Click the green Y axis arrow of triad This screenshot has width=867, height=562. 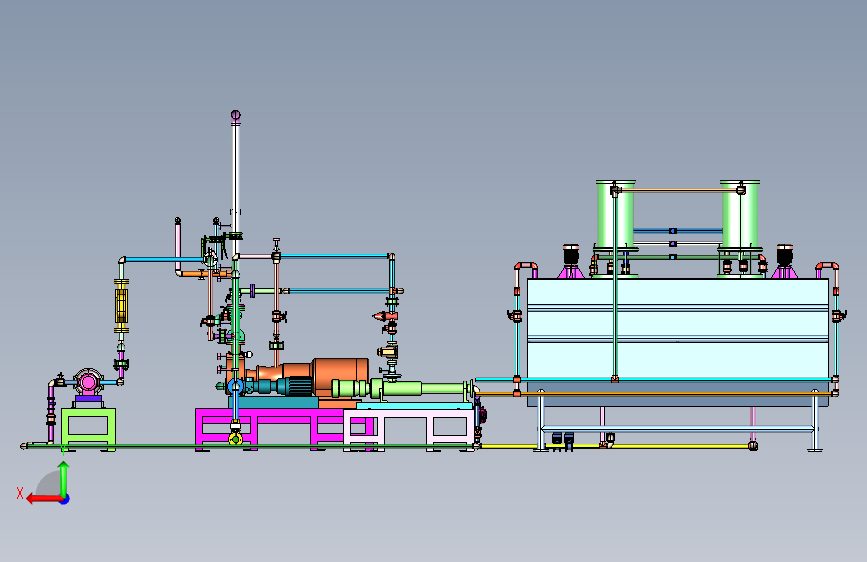coord(64,479)
